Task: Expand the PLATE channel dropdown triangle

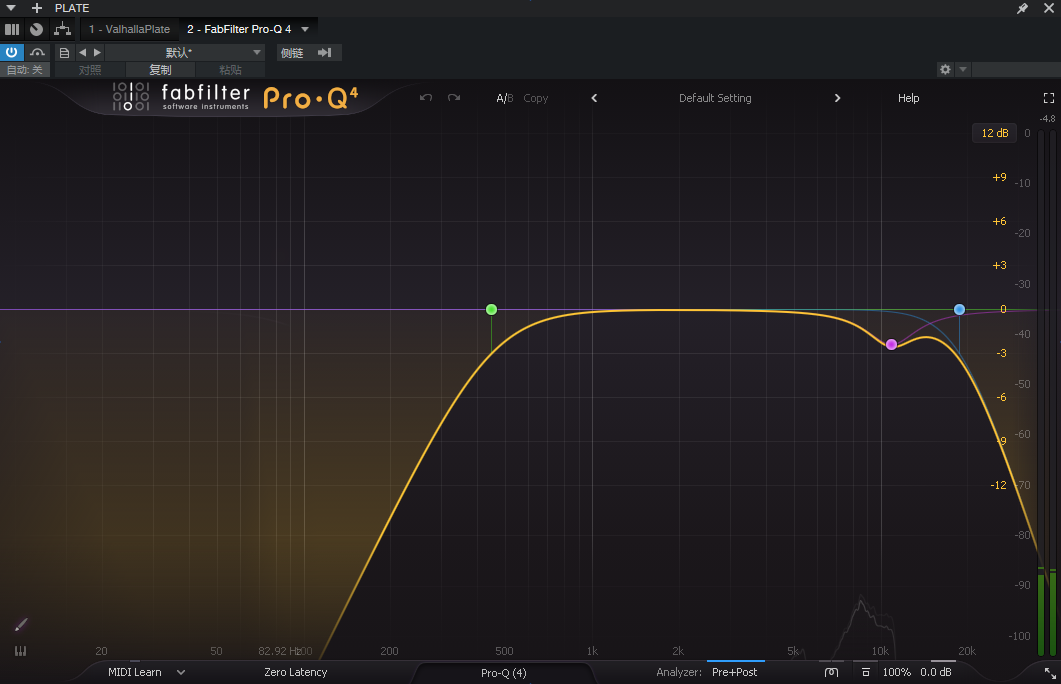Action: (x=11, y=8)
